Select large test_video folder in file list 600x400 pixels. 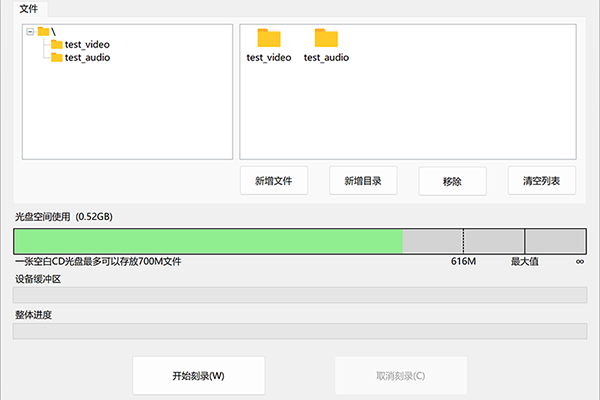(x=269, y=39)
